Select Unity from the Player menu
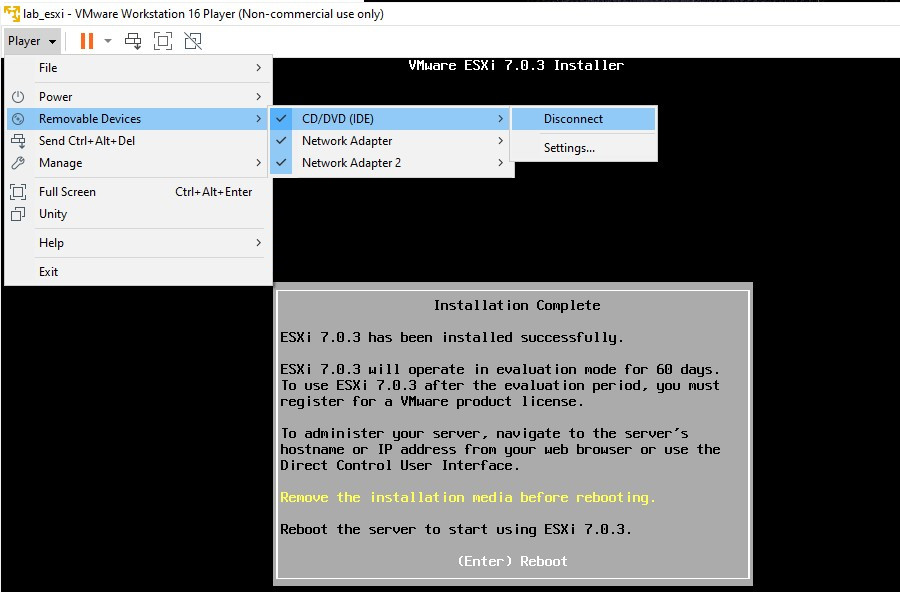900x592 pixels. (138, 214)
